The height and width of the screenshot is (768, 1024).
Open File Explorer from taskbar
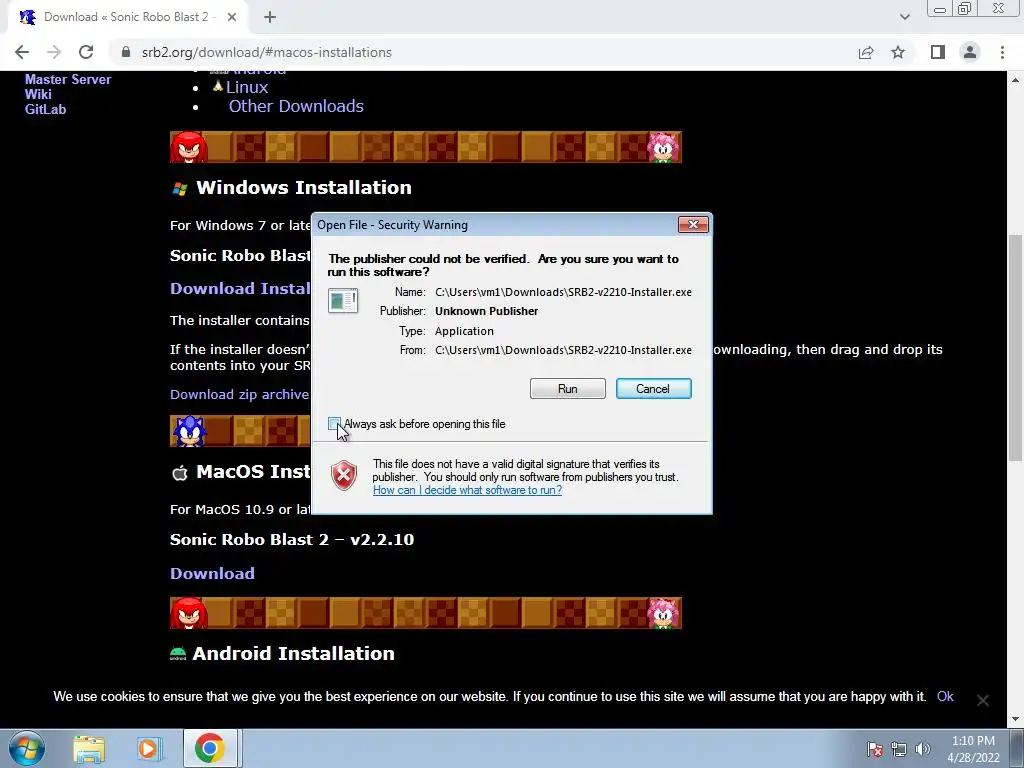pos(89,749)
